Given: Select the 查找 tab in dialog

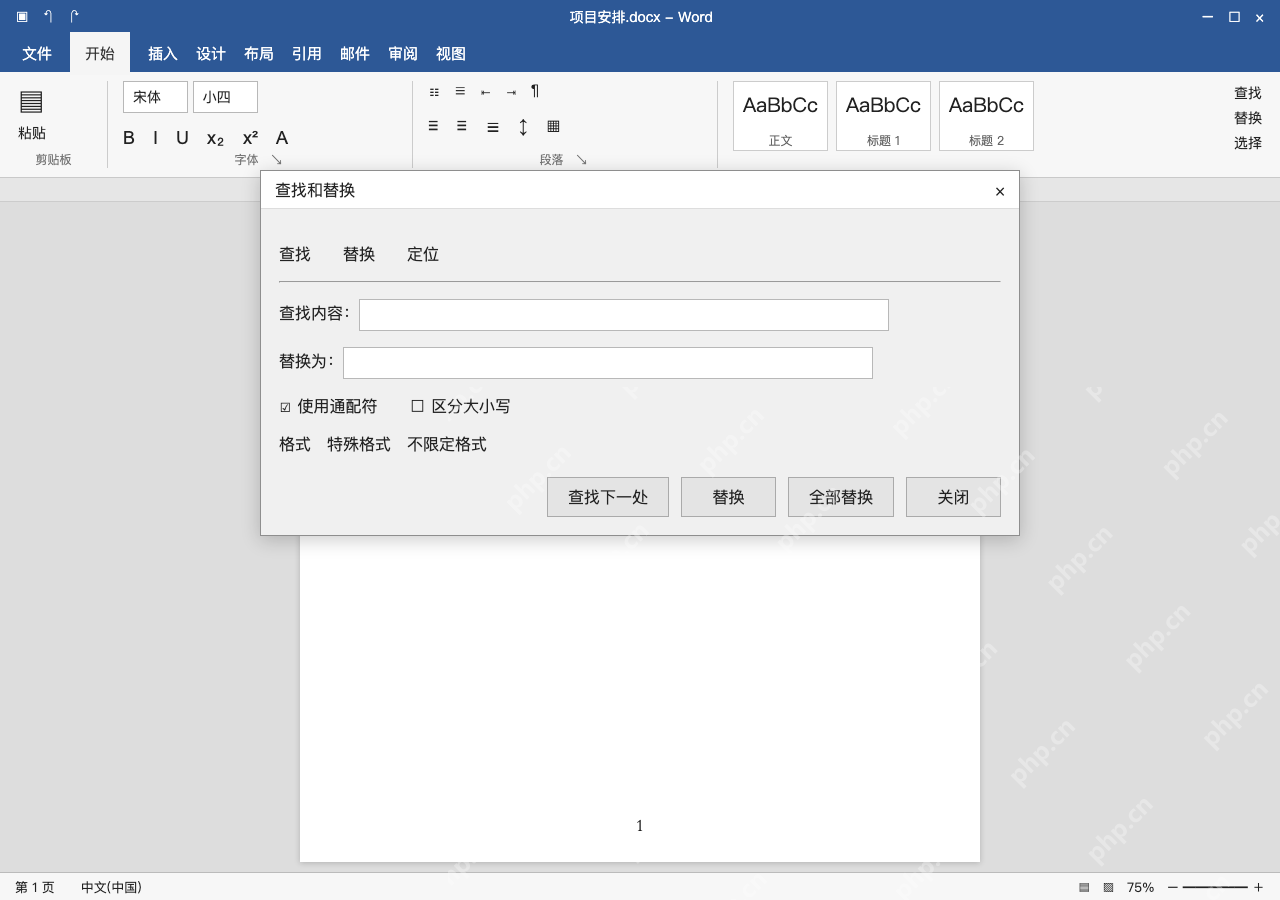Looking at the screenshot, I should 295,254.
